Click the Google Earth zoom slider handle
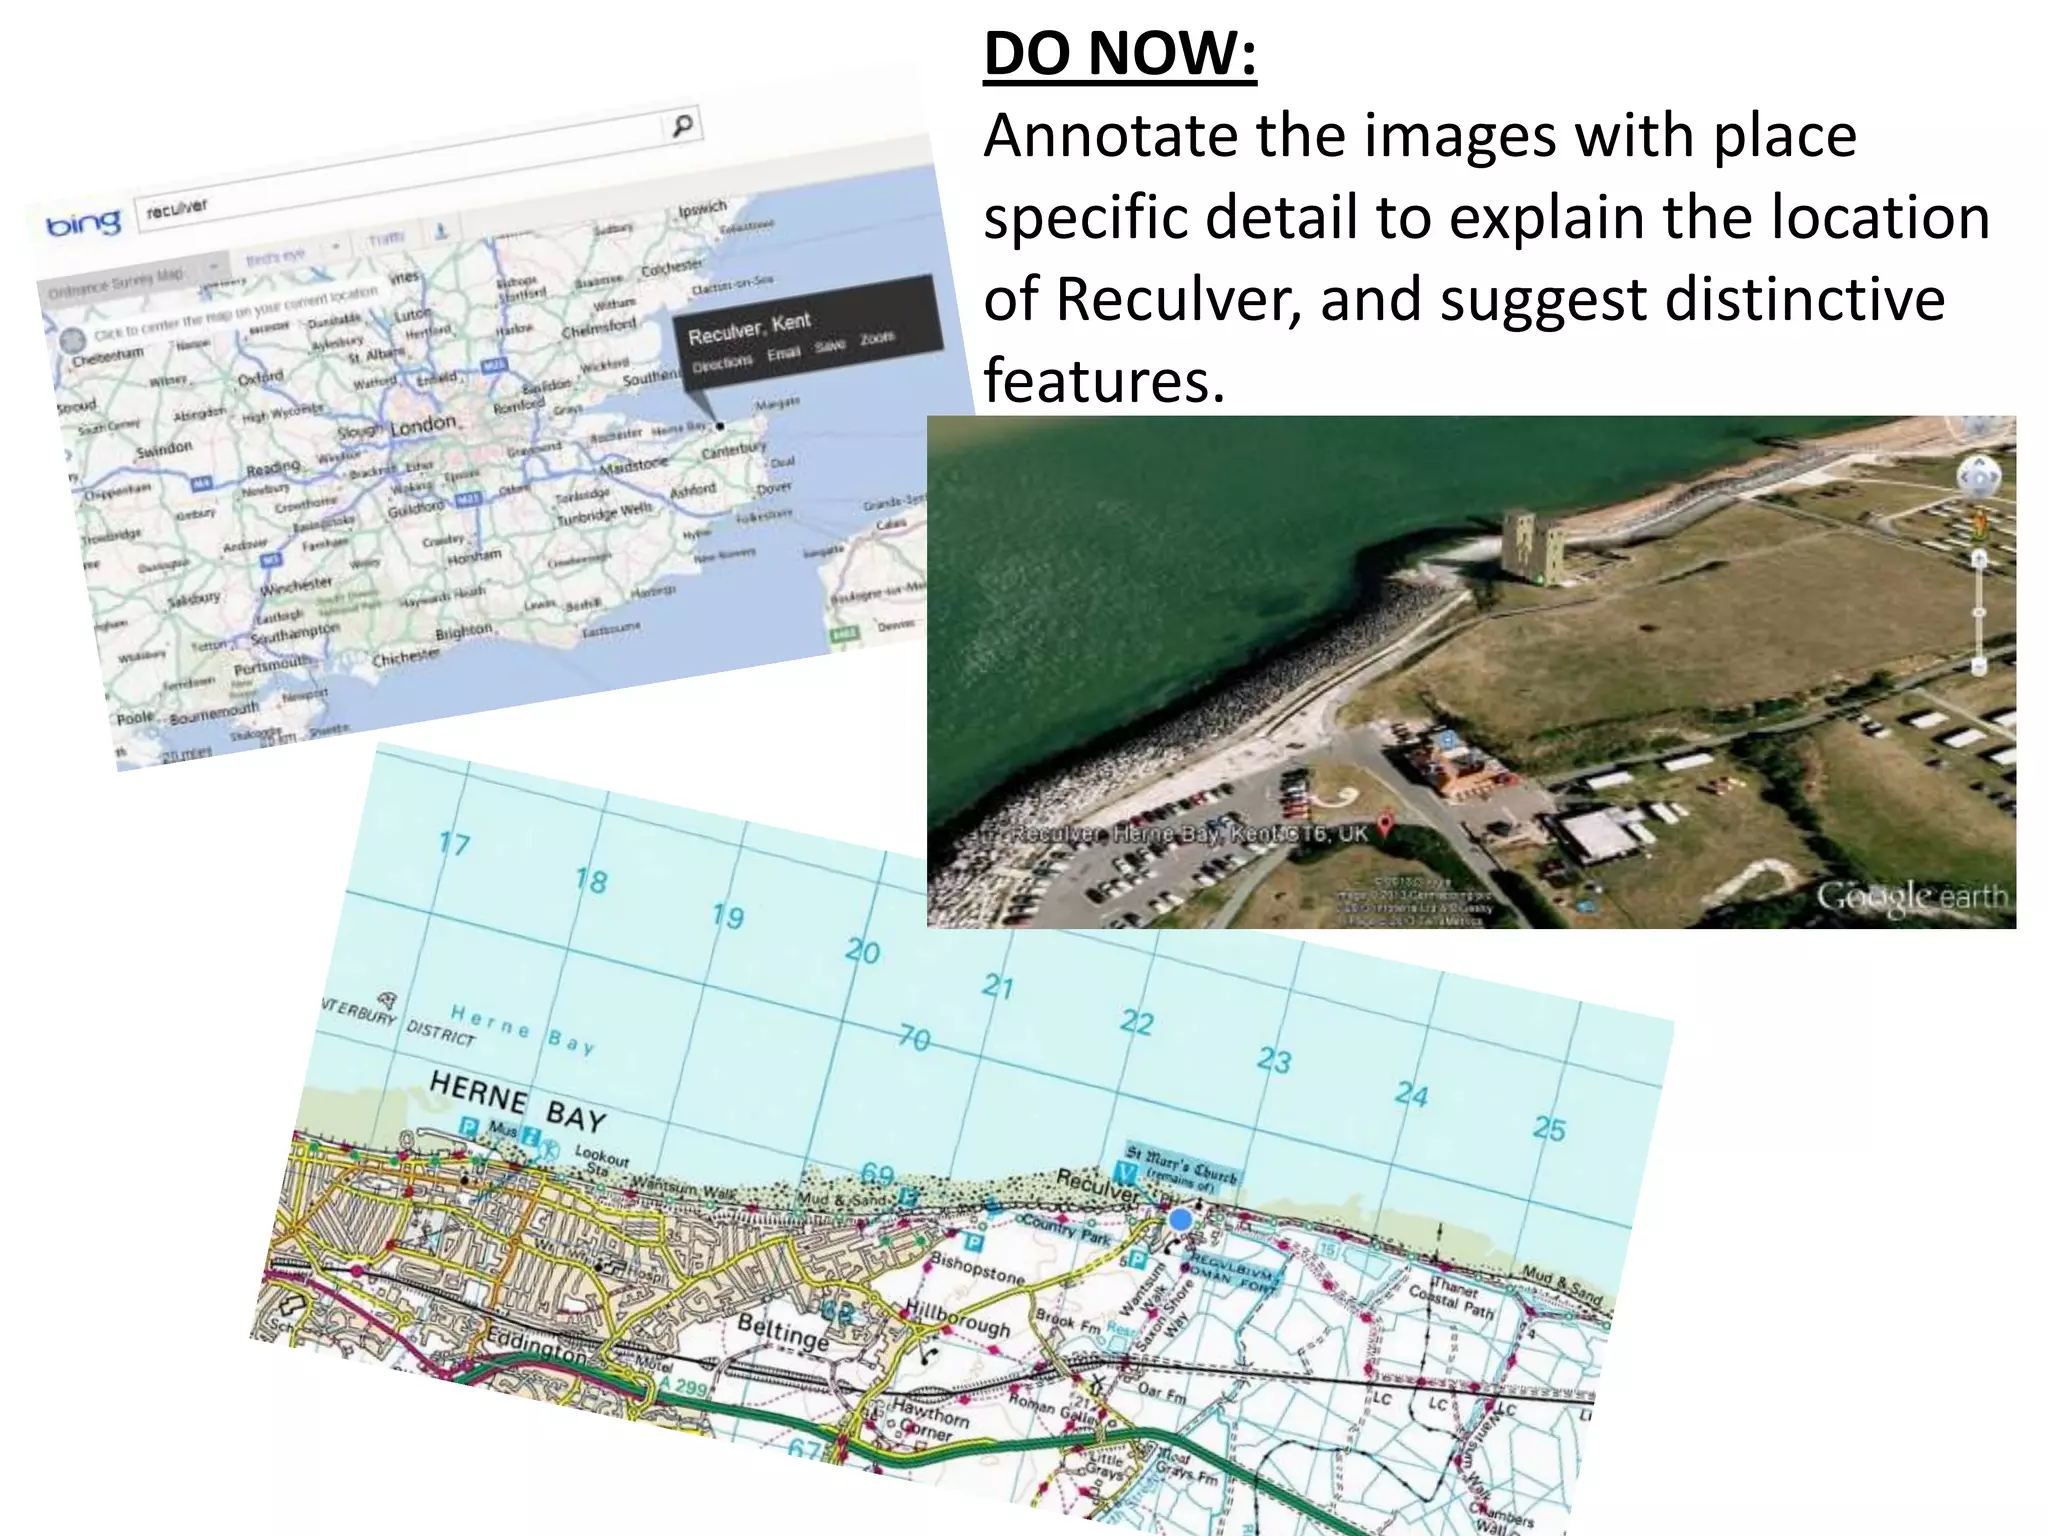This screenshot has height=1536, width=2048. 1979,612
